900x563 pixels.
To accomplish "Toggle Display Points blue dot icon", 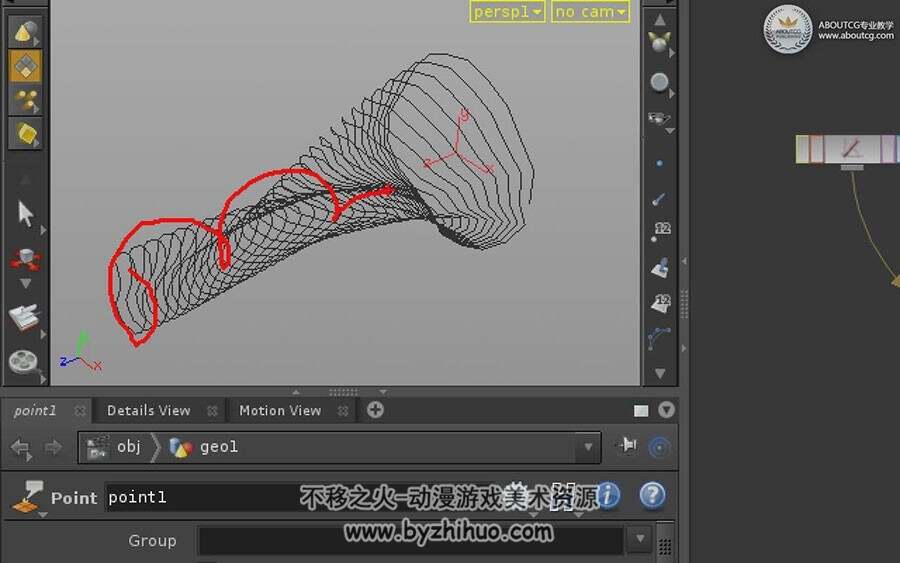I will click(x=659, y=164).
